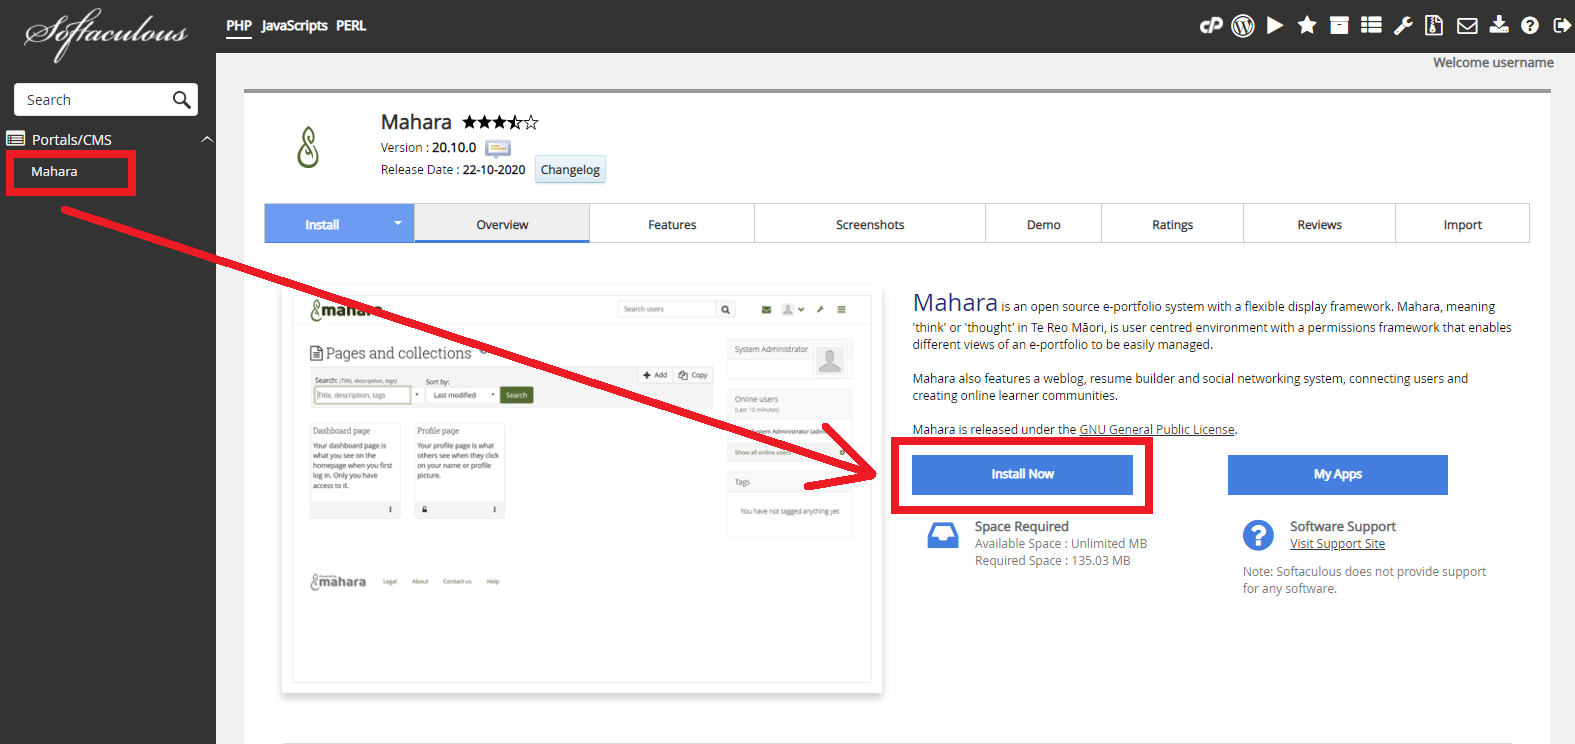Click the logout arrow icon
The height and width of the screenshot is (744, 1575).
pyautogui.click(x=1561, y=26)
